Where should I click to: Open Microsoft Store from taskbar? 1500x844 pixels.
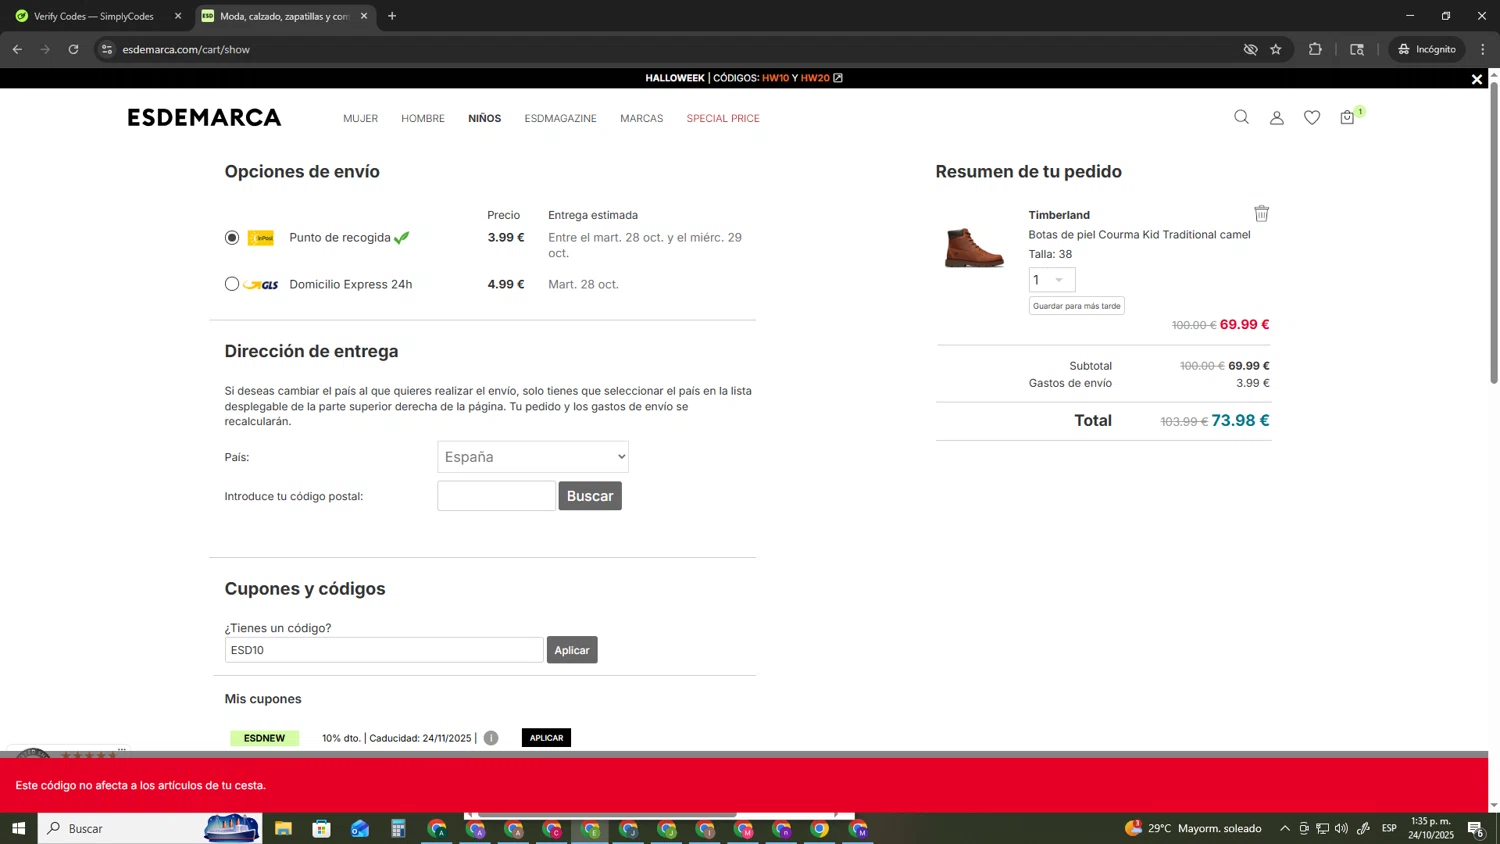coord(321,828)
